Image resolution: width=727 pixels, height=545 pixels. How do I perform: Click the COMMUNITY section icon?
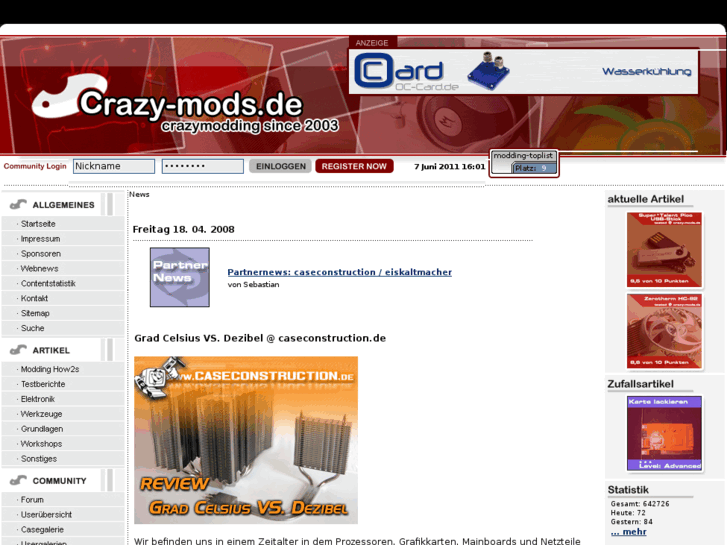click(x=18, y=481)
